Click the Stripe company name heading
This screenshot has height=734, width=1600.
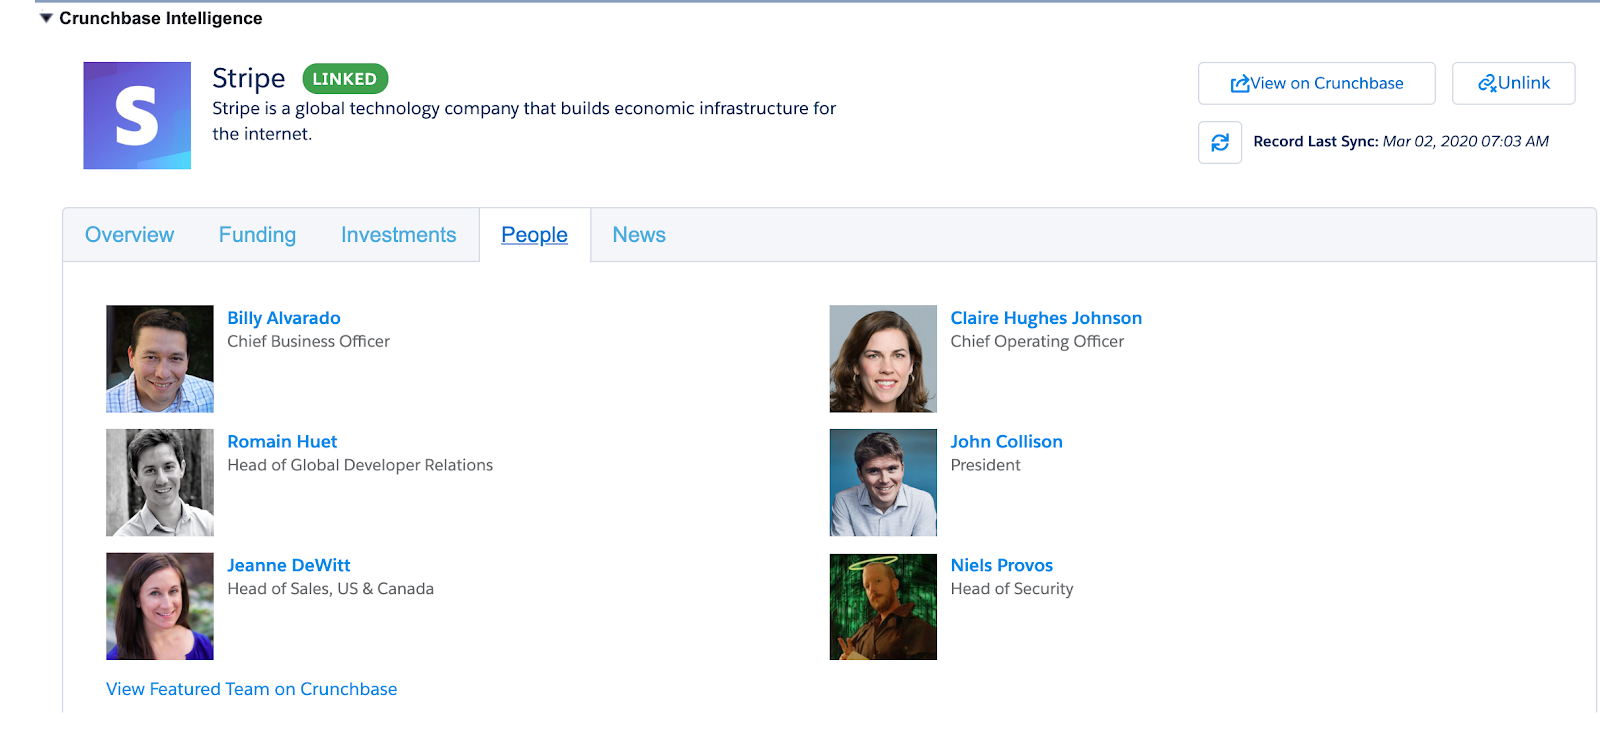pos(249,78)
